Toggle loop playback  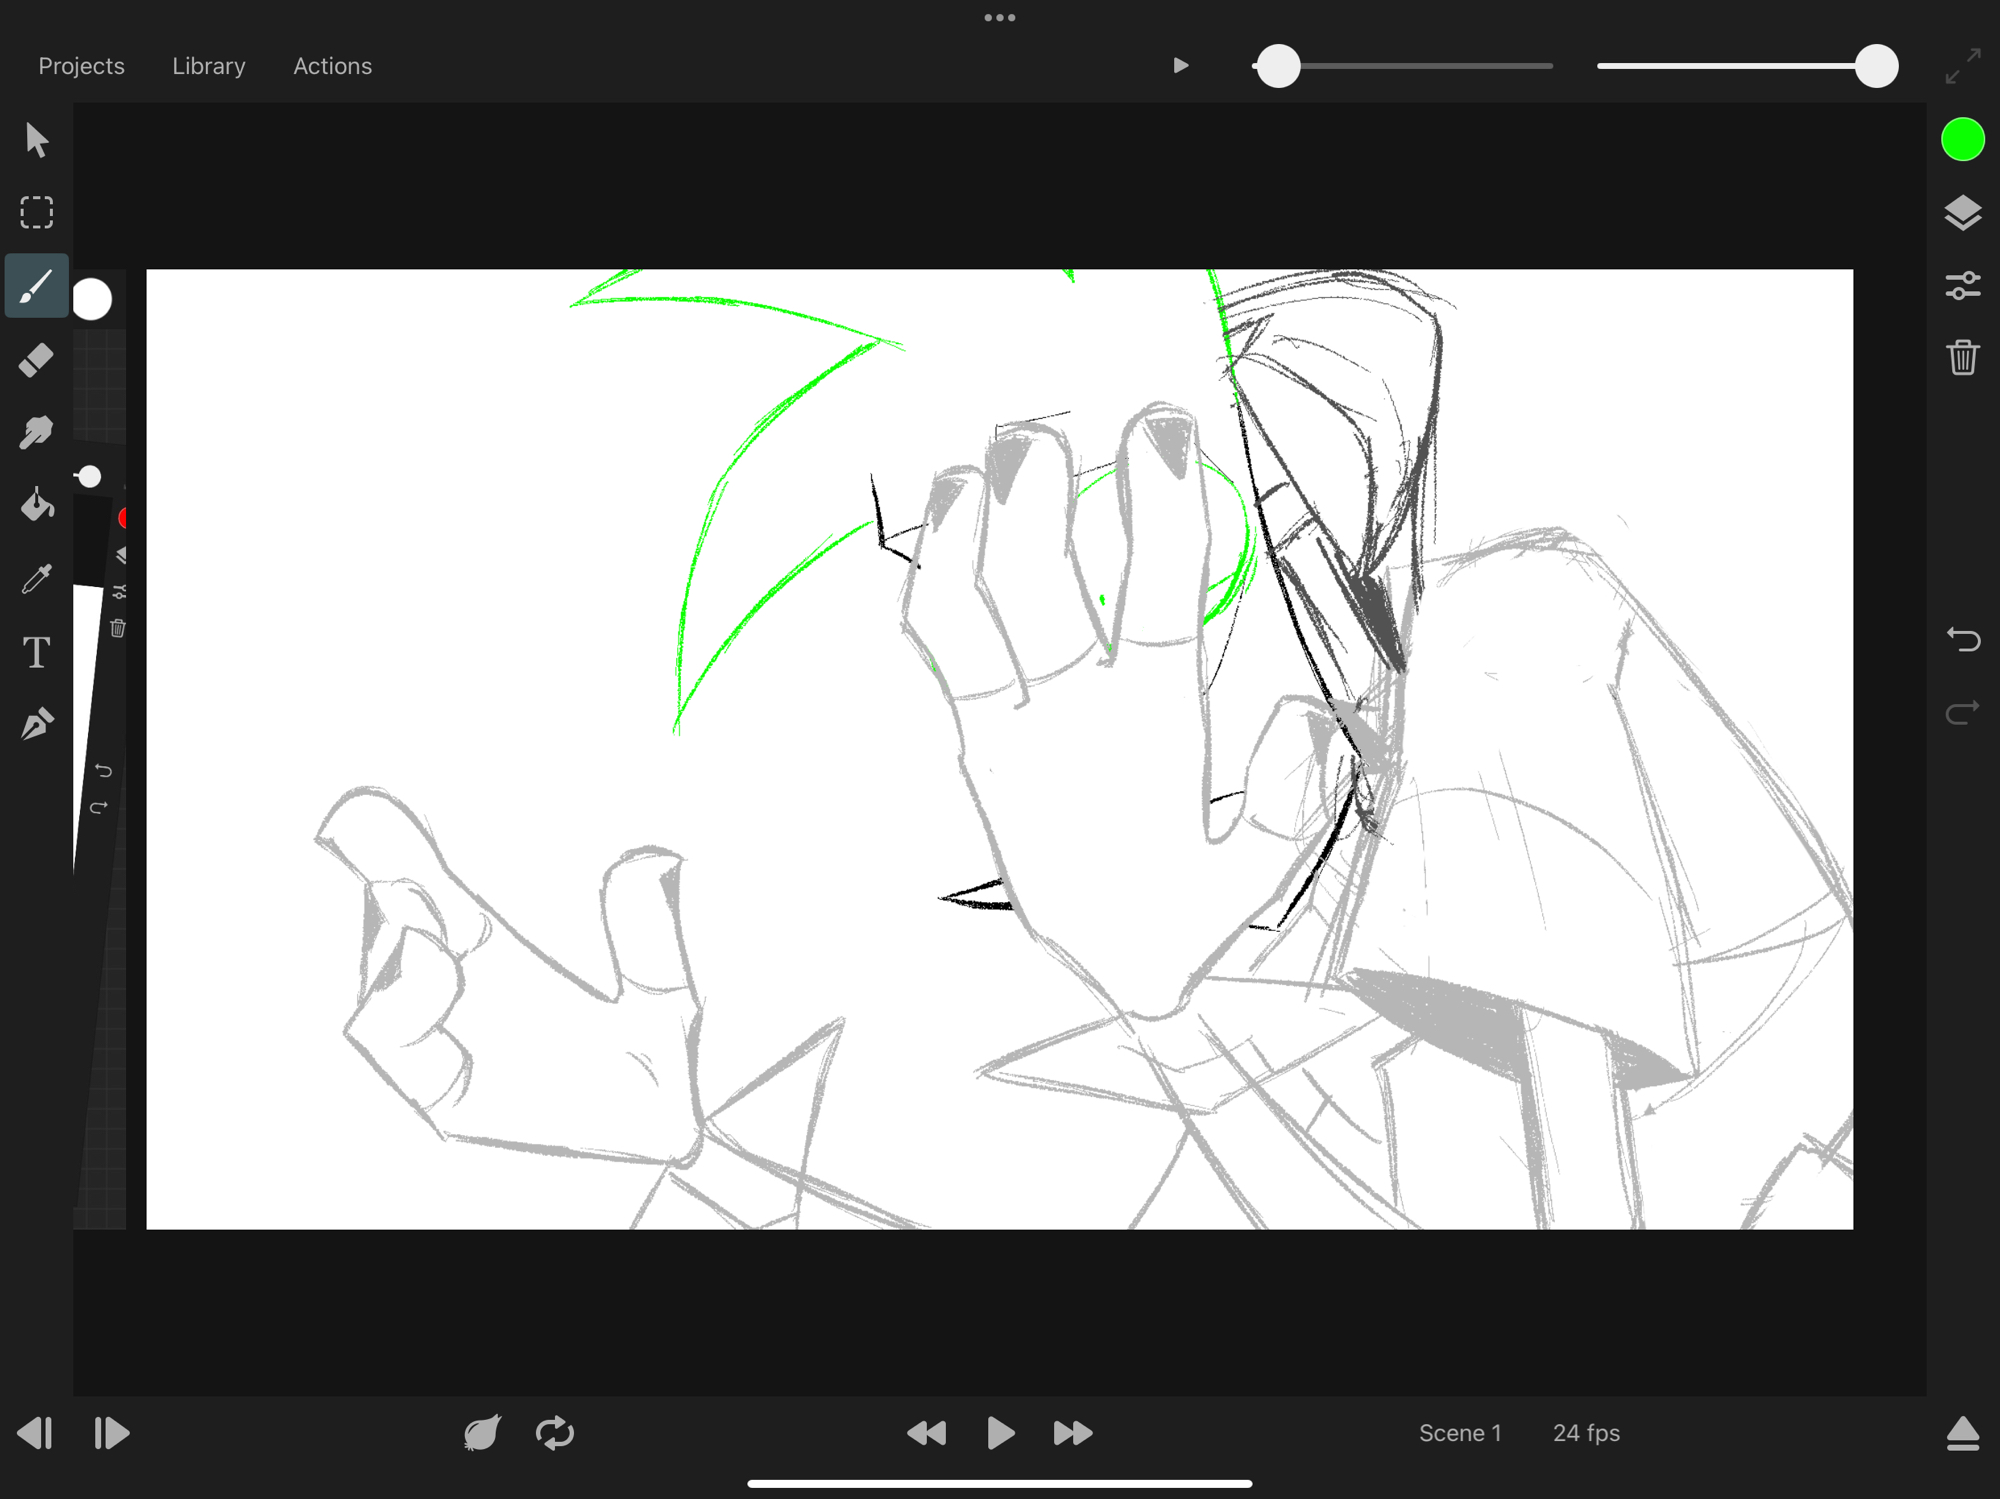click(555, 1432)
